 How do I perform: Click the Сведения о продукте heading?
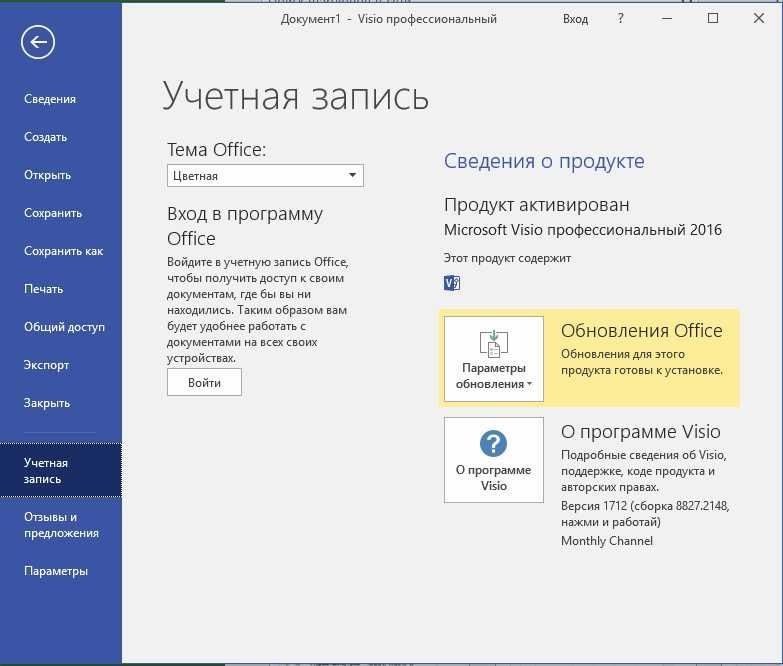point(544,161)
